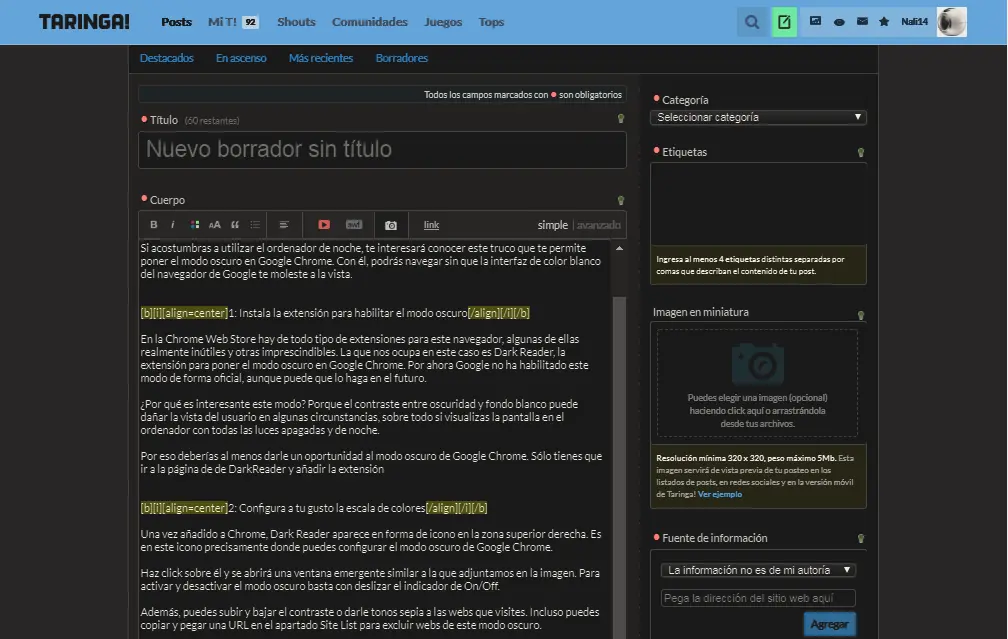Click the green create-post icon
Image resolution: width=1008 pixels, height=639 pixels.
(x=784, y=22)
